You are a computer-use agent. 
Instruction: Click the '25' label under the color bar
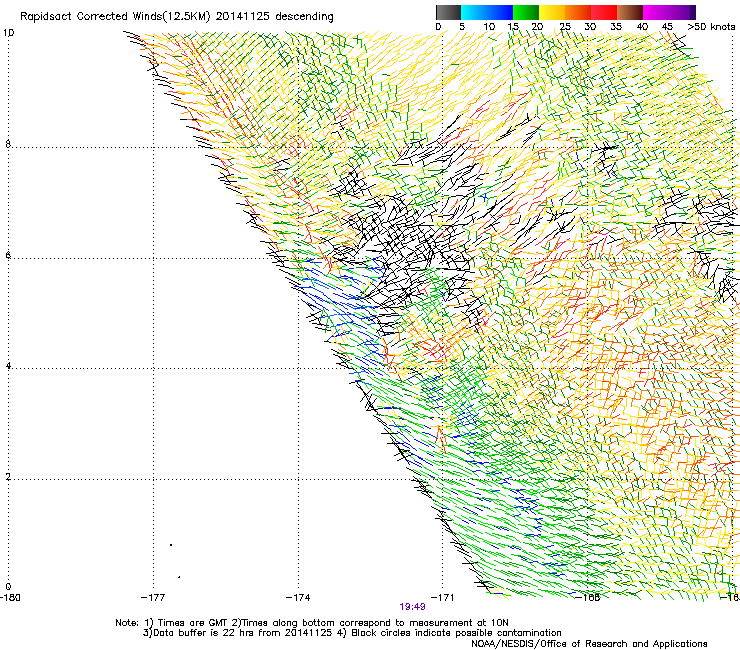565,27
